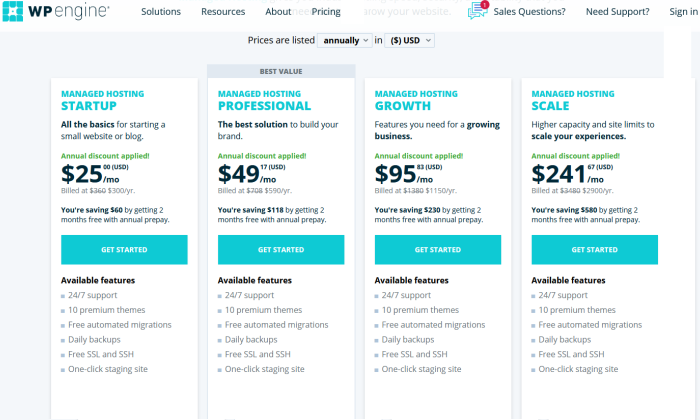Screen dimensions: 700x420
Task: Click '24/7 support' in the Startup plan
Action: coord(92,295)
